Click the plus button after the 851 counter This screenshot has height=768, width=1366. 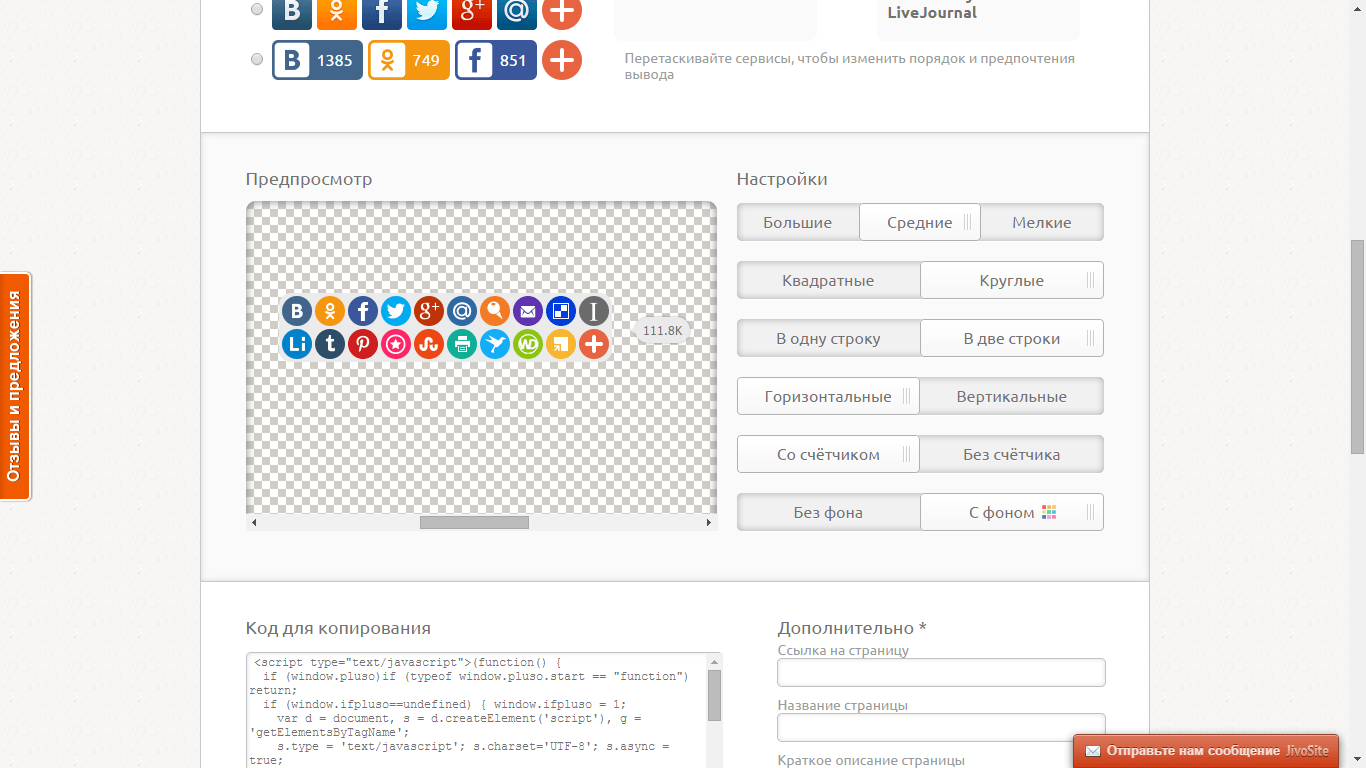562,60
